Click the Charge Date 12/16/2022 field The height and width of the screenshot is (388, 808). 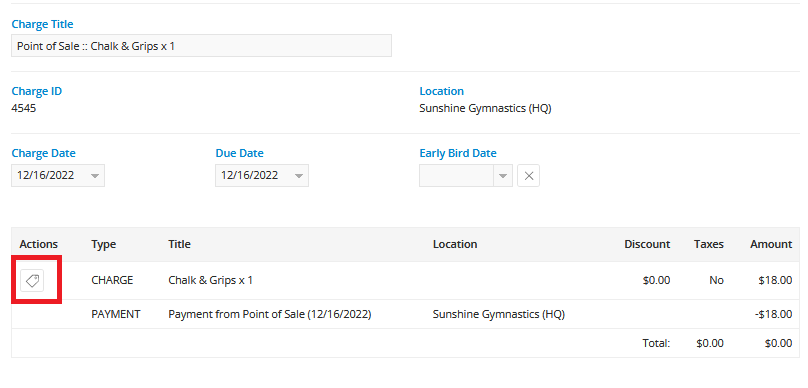coord(58,176)
